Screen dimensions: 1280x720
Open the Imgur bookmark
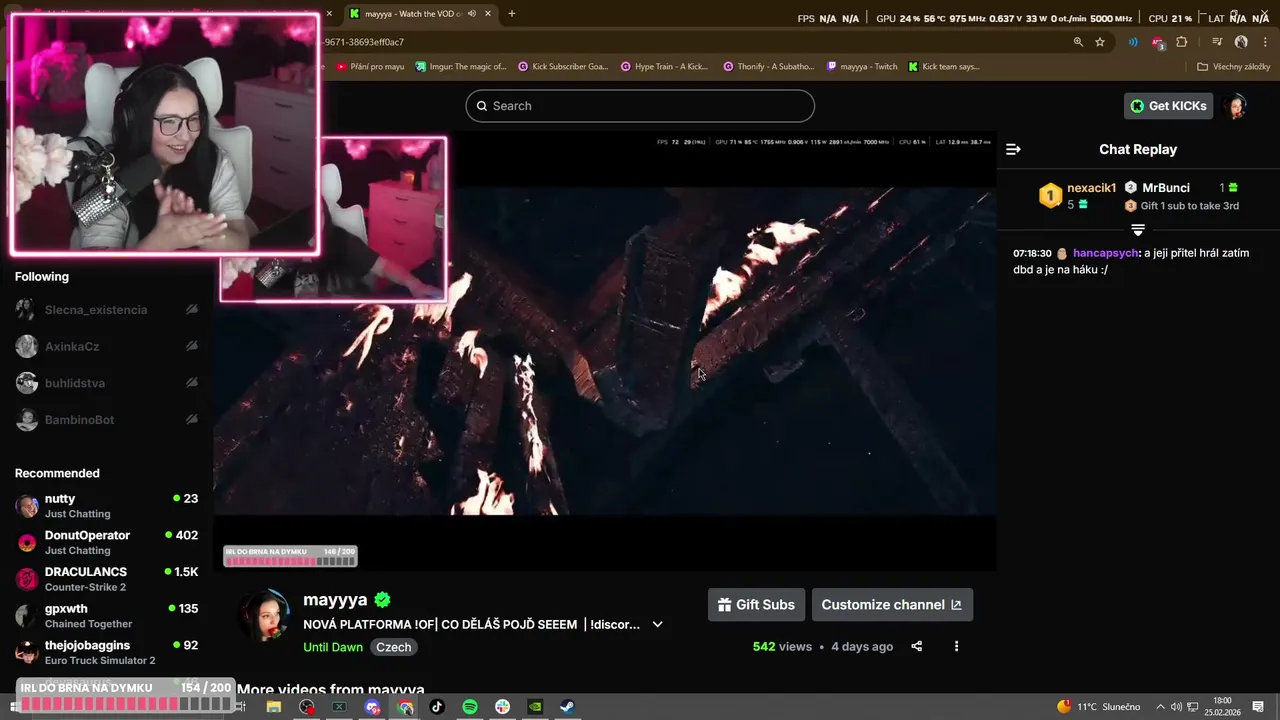tap(459, 67)
